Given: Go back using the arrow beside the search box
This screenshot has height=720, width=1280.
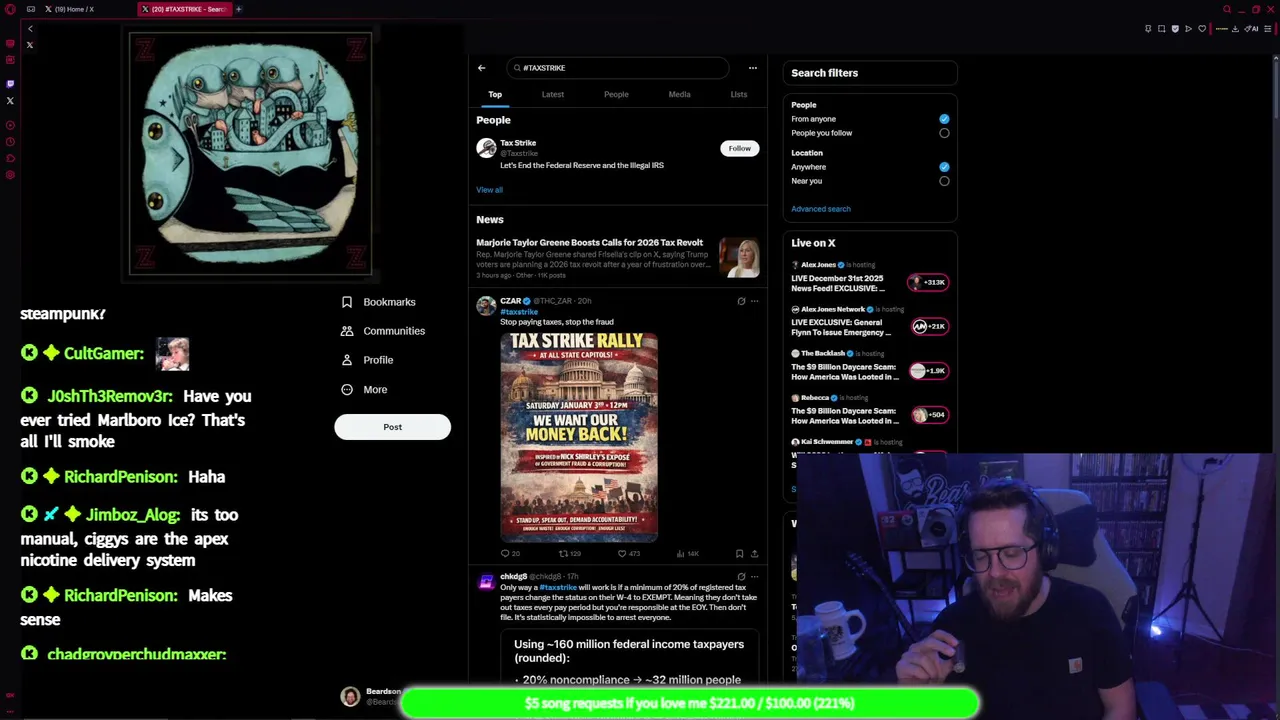Looking at the screenshot, I should [x=481, y=68].
